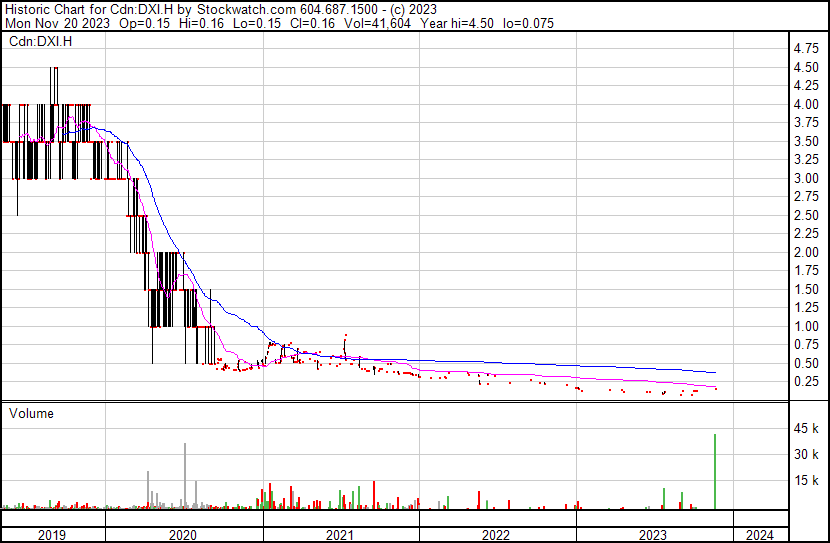Click the 4.75 price axis label
830x543 pixels.
pos(806,49)
